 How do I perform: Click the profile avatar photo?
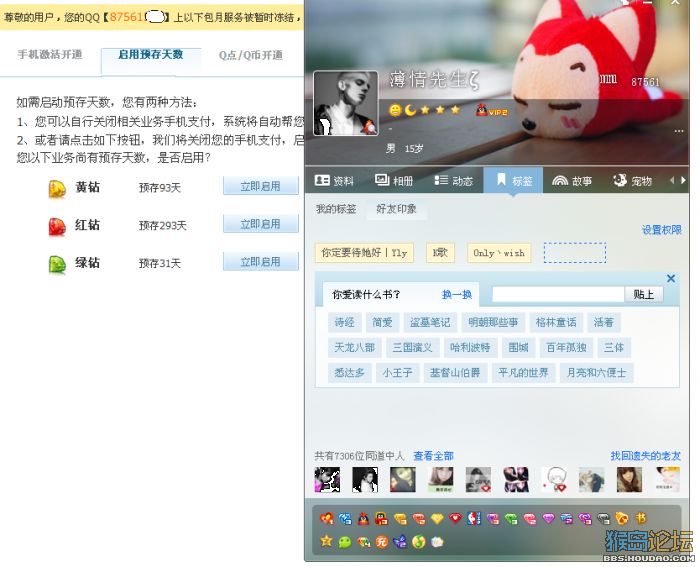click(x=346, y=103)
